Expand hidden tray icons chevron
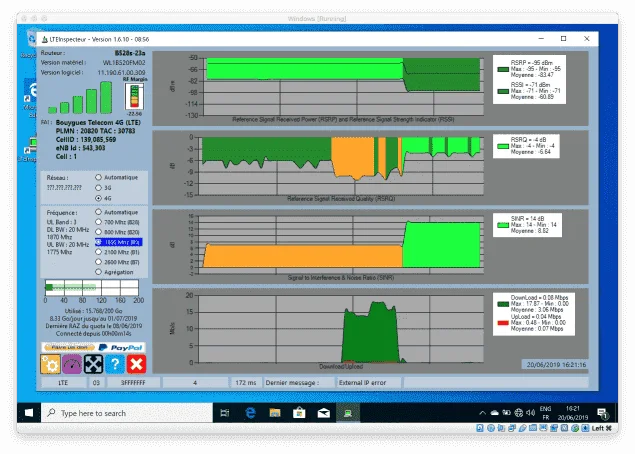The height and width of the screenshot is (454, 635). 482,413
